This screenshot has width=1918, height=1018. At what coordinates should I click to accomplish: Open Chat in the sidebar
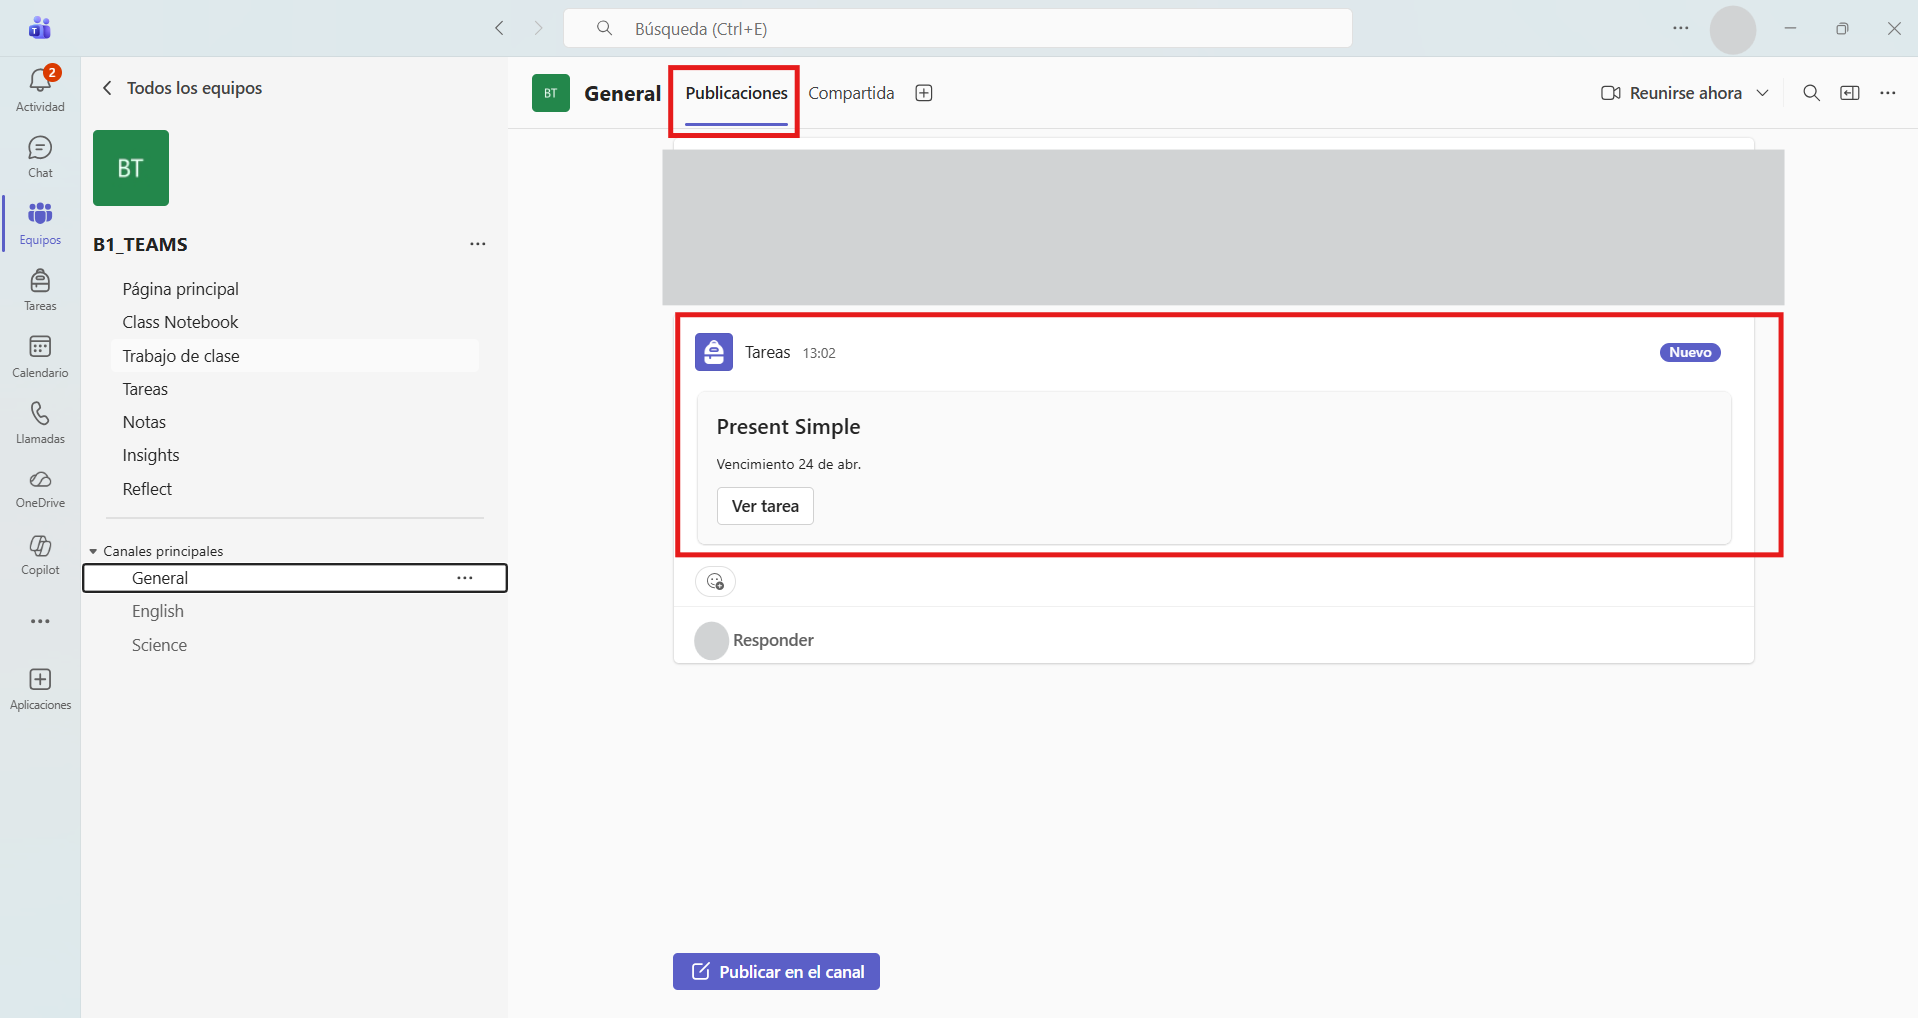click(x=40, y=157)
